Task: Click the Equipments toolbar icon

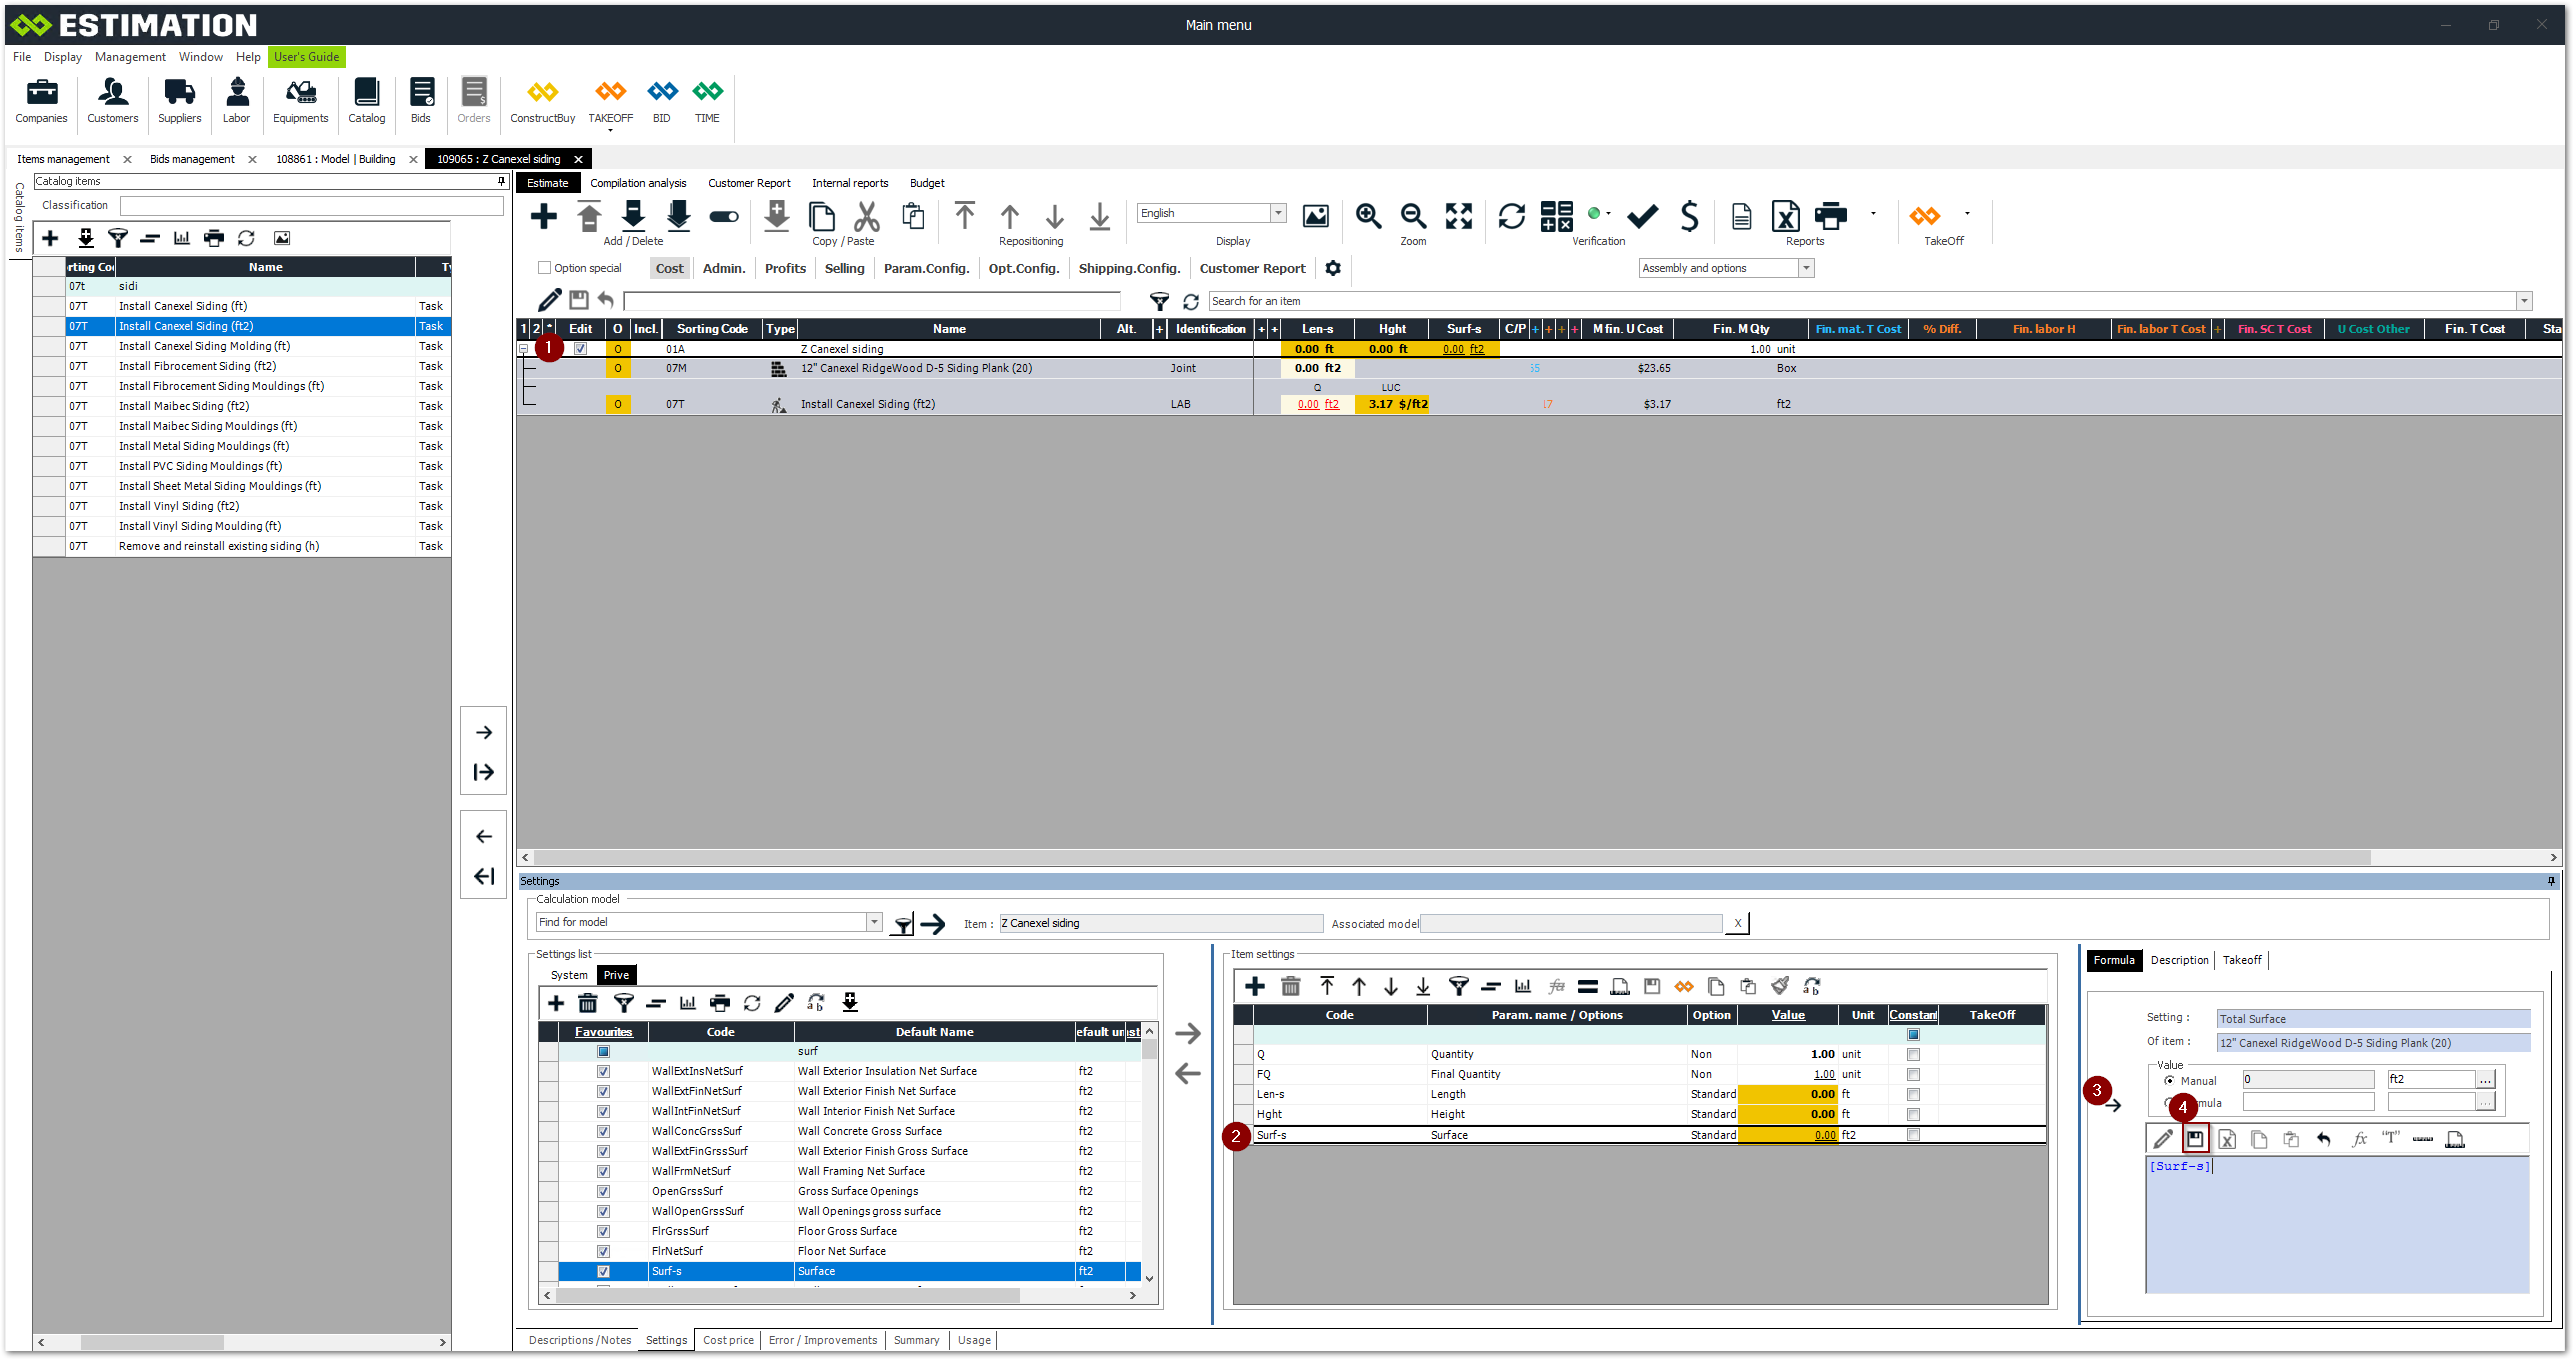Action: click(300, 93)
